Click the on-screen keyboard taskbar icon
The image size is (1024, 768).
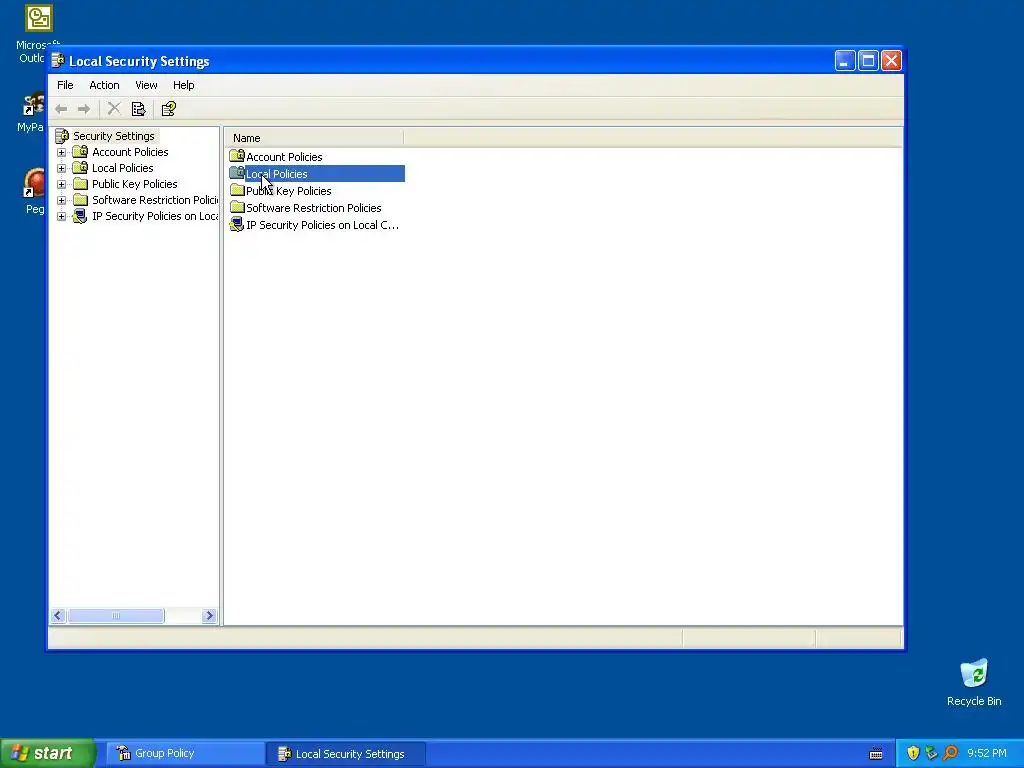[876, 754]
